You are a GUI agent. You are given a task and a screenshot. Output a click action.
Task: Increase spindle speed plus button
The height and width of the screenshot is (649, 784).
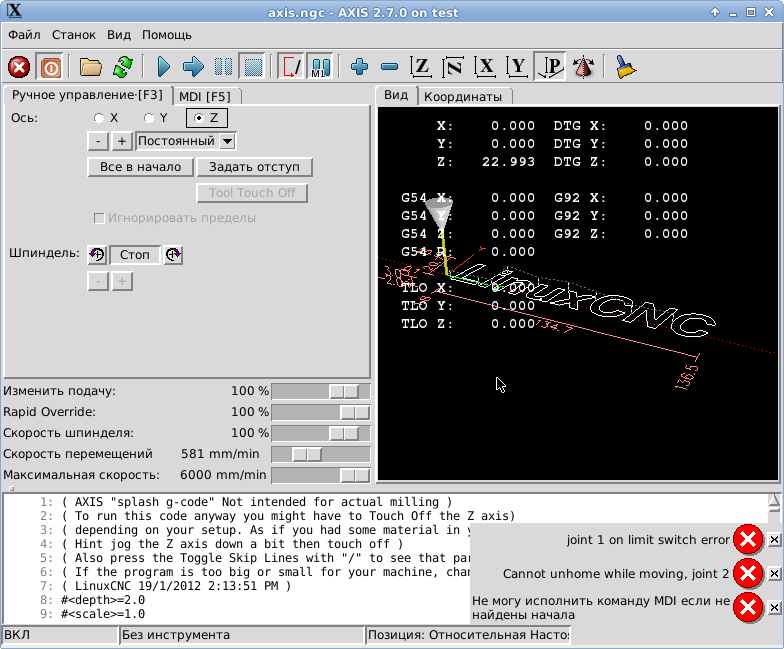point(122,282)
